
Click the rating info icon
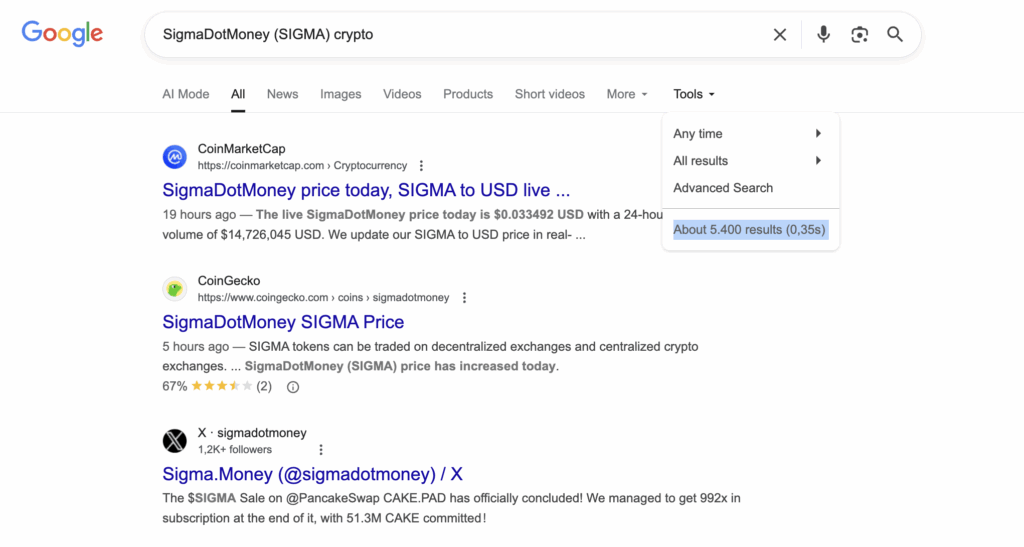tap(293, 387)
